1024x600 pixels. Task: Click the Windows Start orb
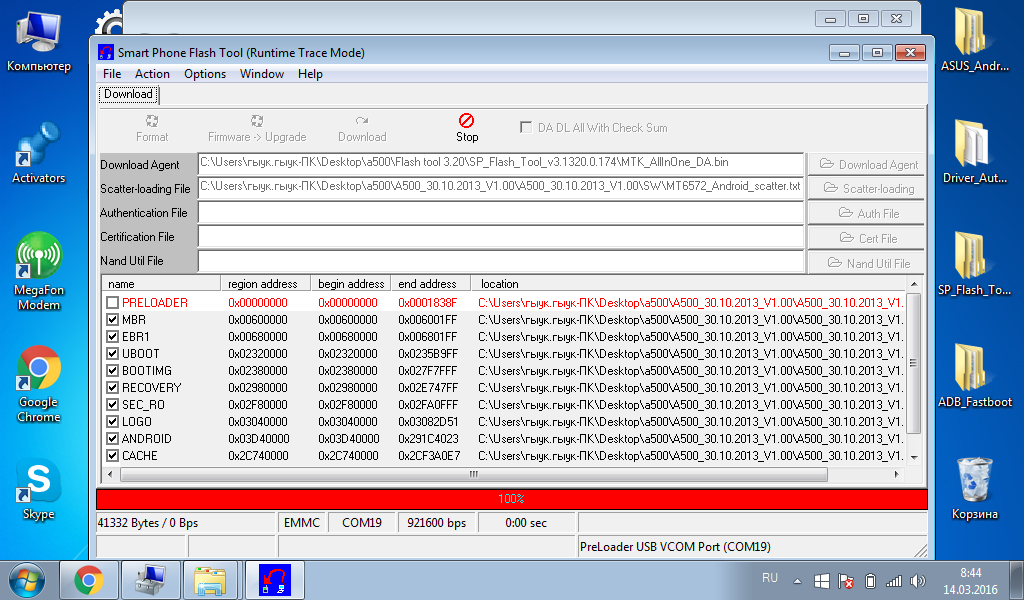tap(27, 580)
